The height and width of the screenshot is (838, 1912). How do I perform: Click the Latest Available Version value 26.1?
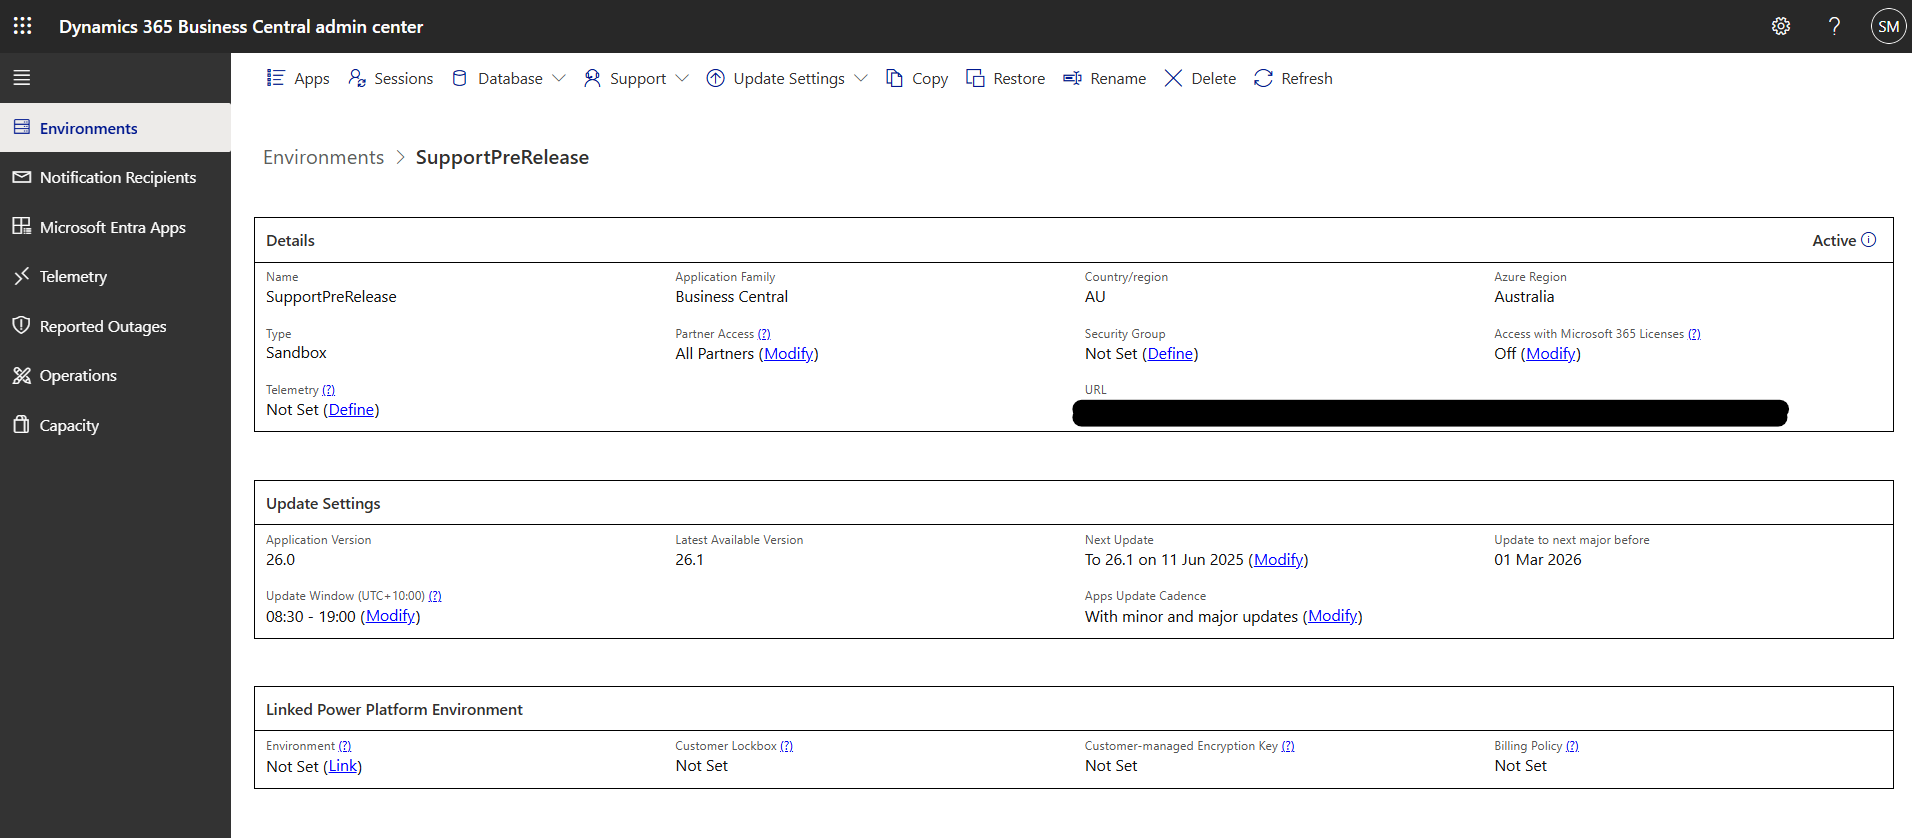tap(689, 560)
